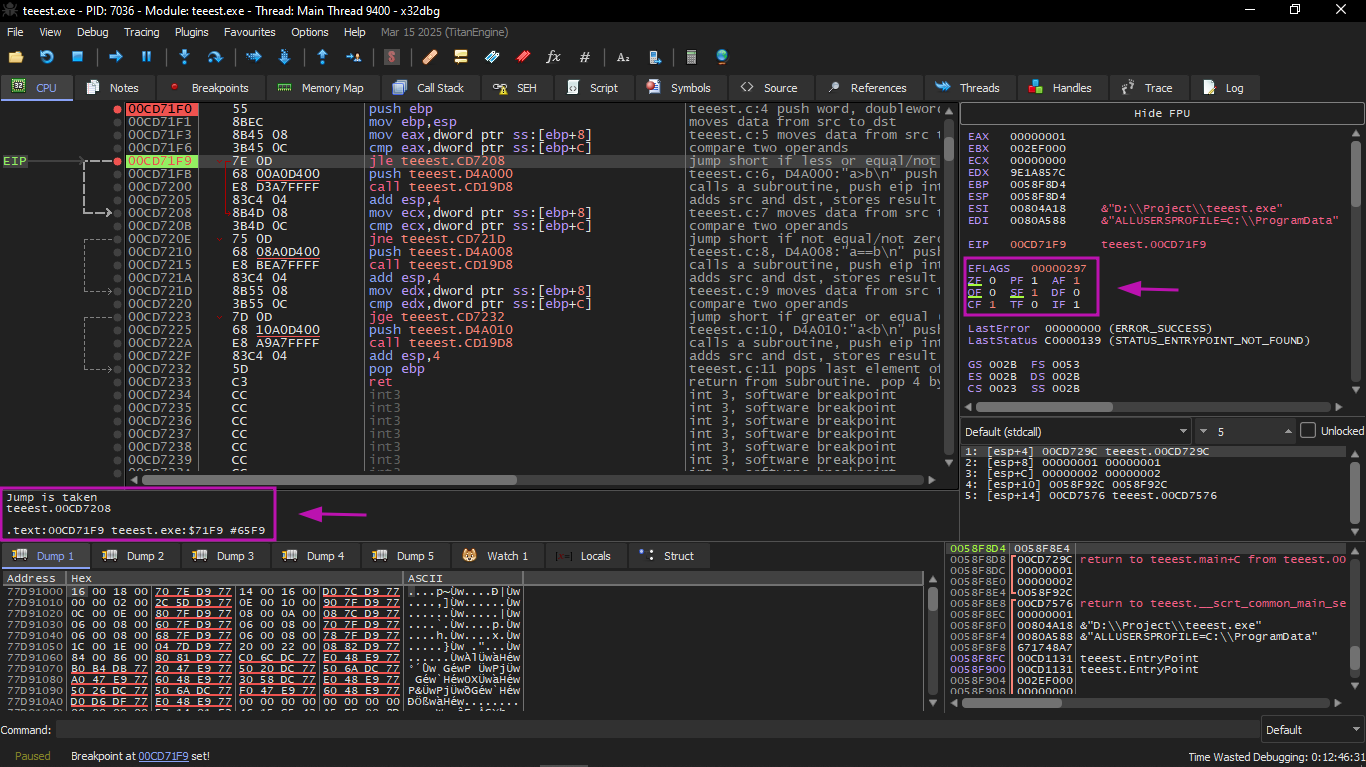This screenshot has width=1366, height=767.
Task: Toggle breakpoint at address 00CD71F0
Action: click(x=118, y=109)
